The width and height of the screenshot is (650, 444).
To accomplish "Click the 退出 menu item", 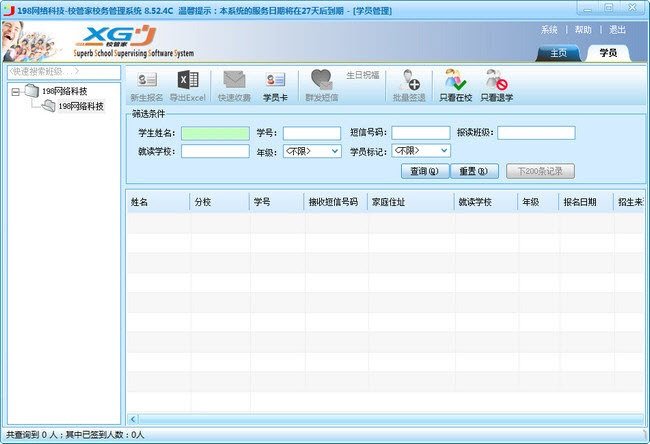I will (617, 30).
